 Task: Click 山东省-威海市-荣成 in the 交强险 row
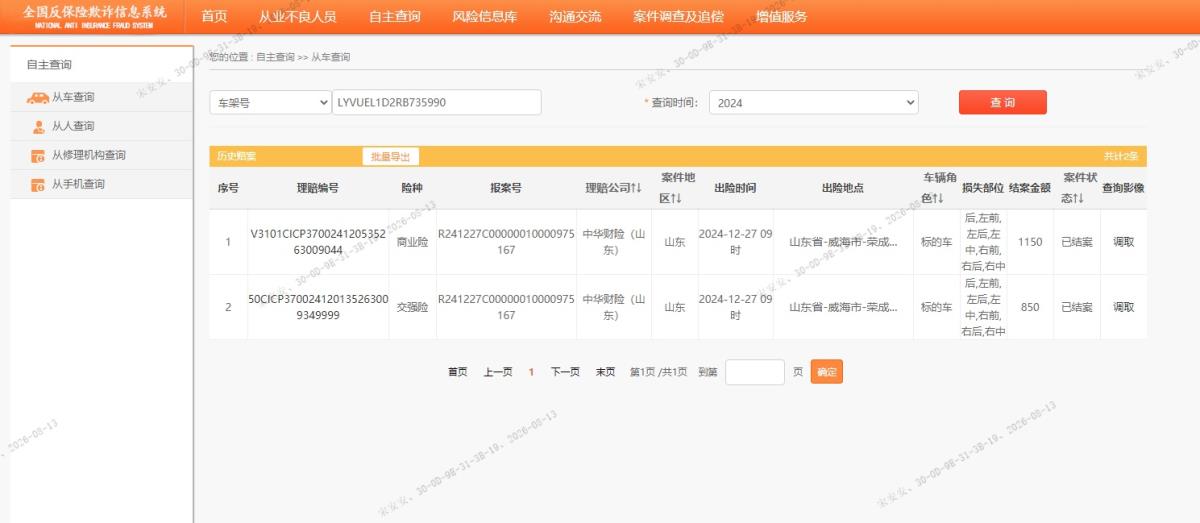[x=843, y=307]
